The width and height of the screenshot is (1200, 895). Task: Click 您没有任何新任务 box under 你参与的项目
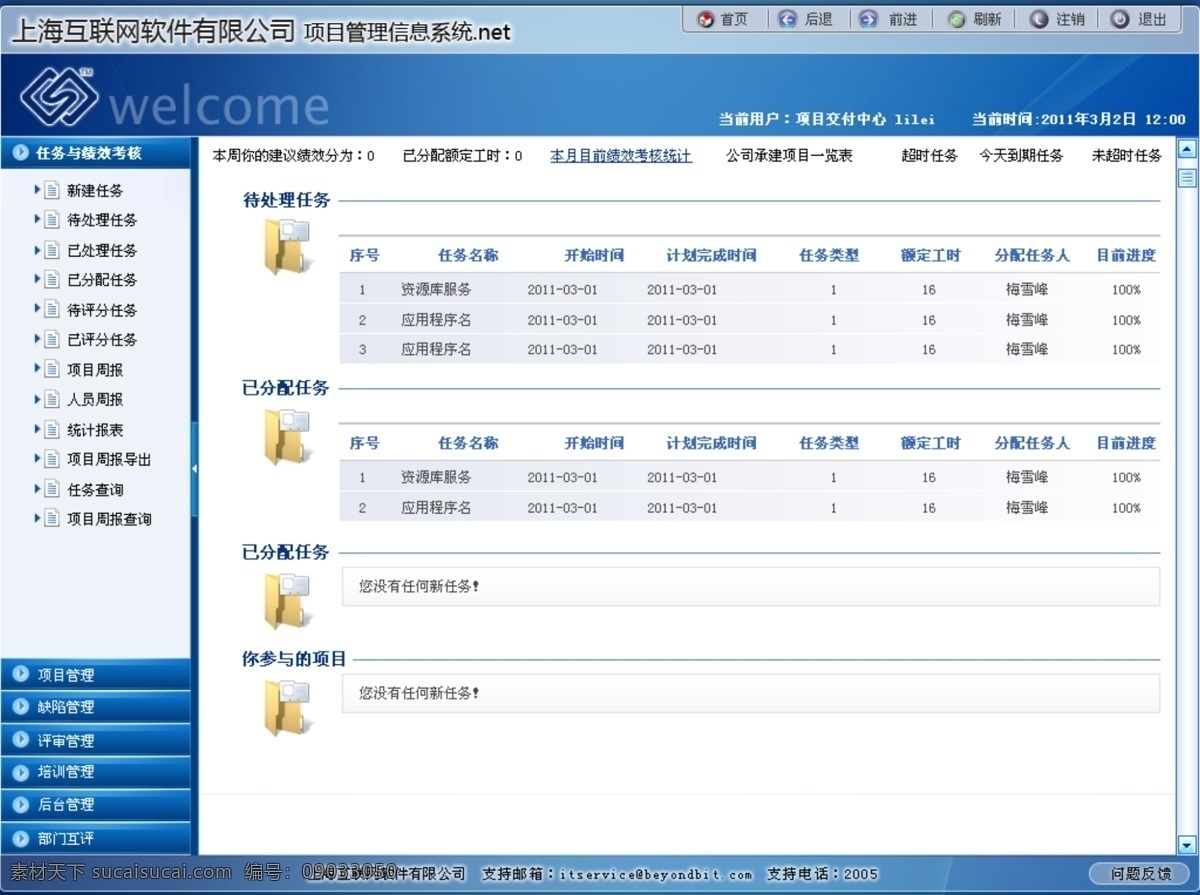751,693
